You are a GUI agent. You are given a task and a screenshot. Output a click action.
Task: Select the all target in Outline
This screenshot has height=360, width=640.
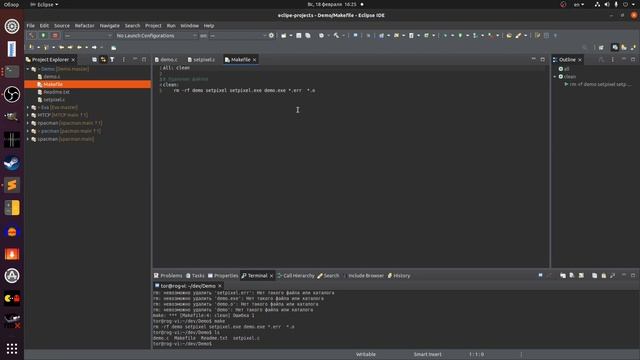[564, 69]
